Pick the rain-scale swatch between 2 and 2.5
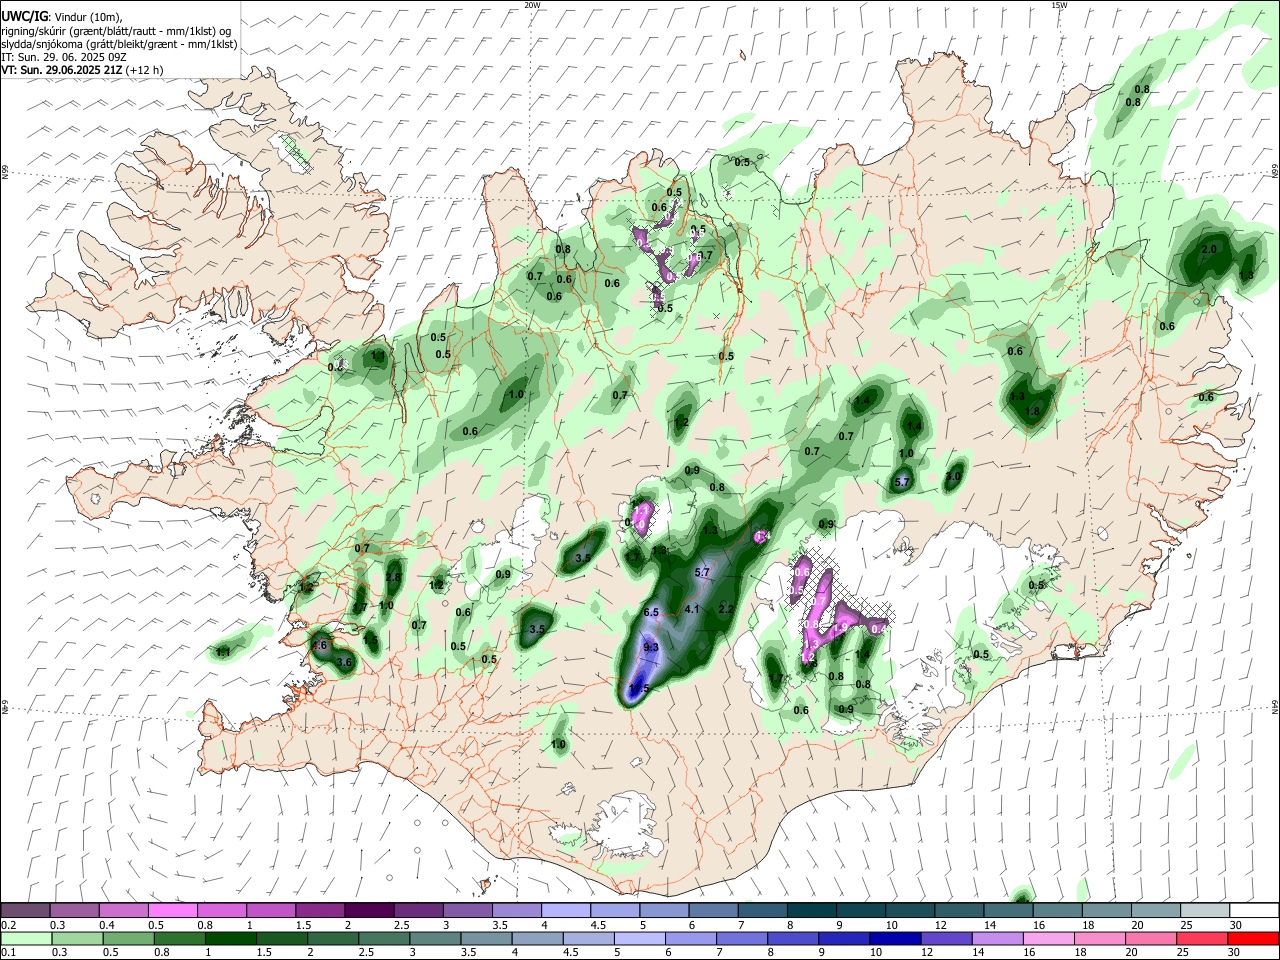 334,938
